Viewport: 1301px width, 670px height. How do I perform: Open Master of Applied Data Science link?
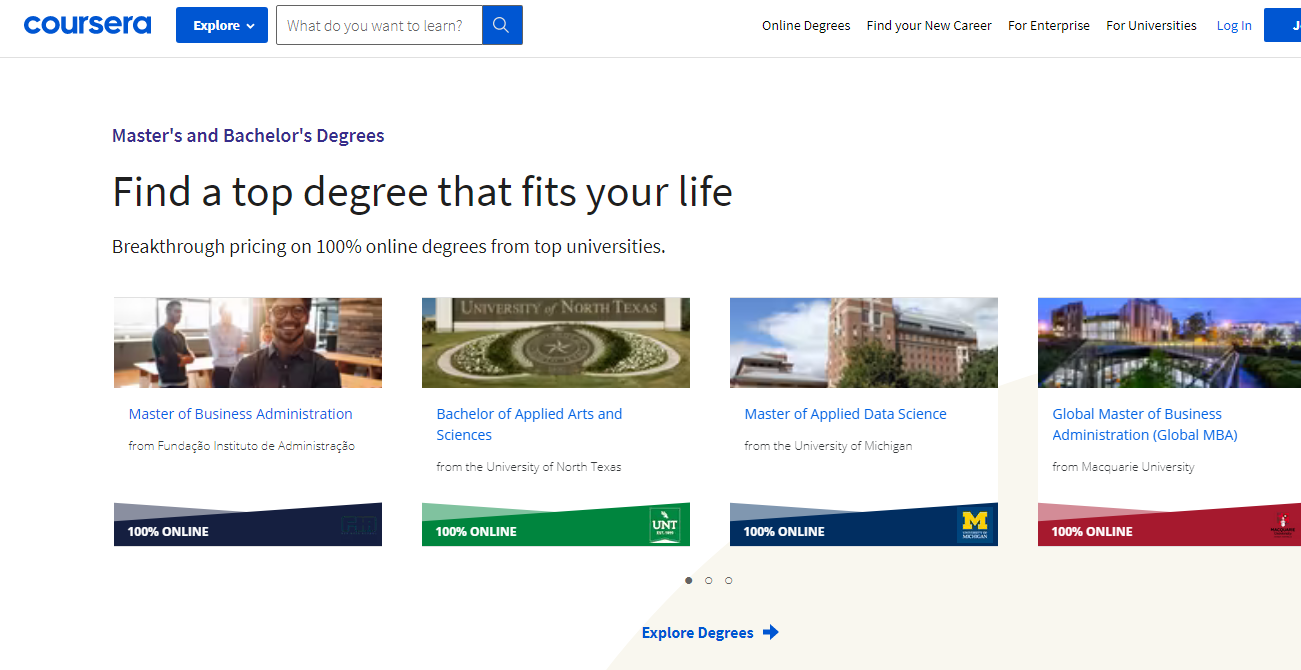845,414
